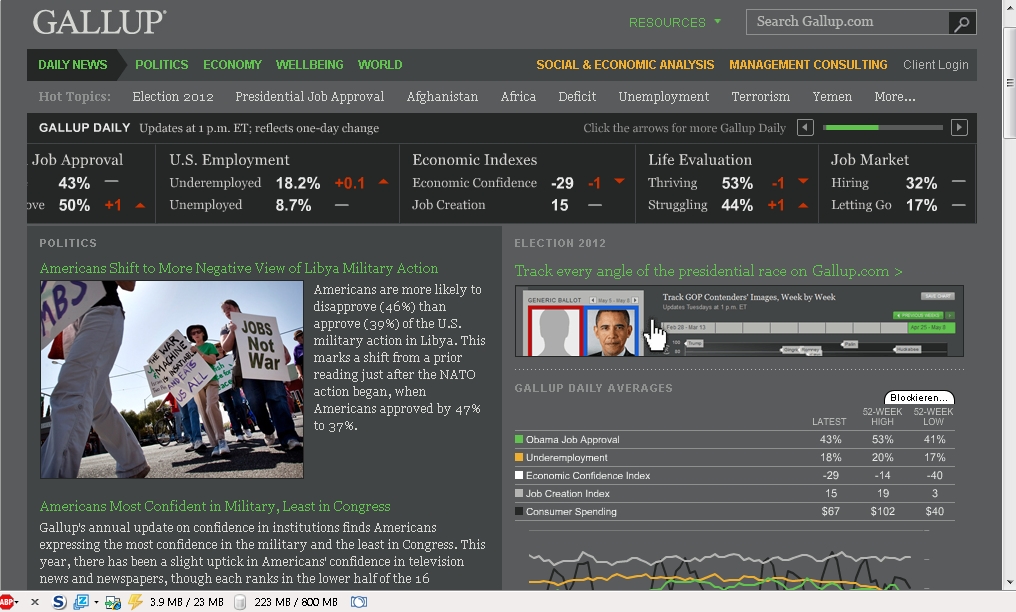
Task: Click the Blockieren... popup button
Action: [919, 398]
